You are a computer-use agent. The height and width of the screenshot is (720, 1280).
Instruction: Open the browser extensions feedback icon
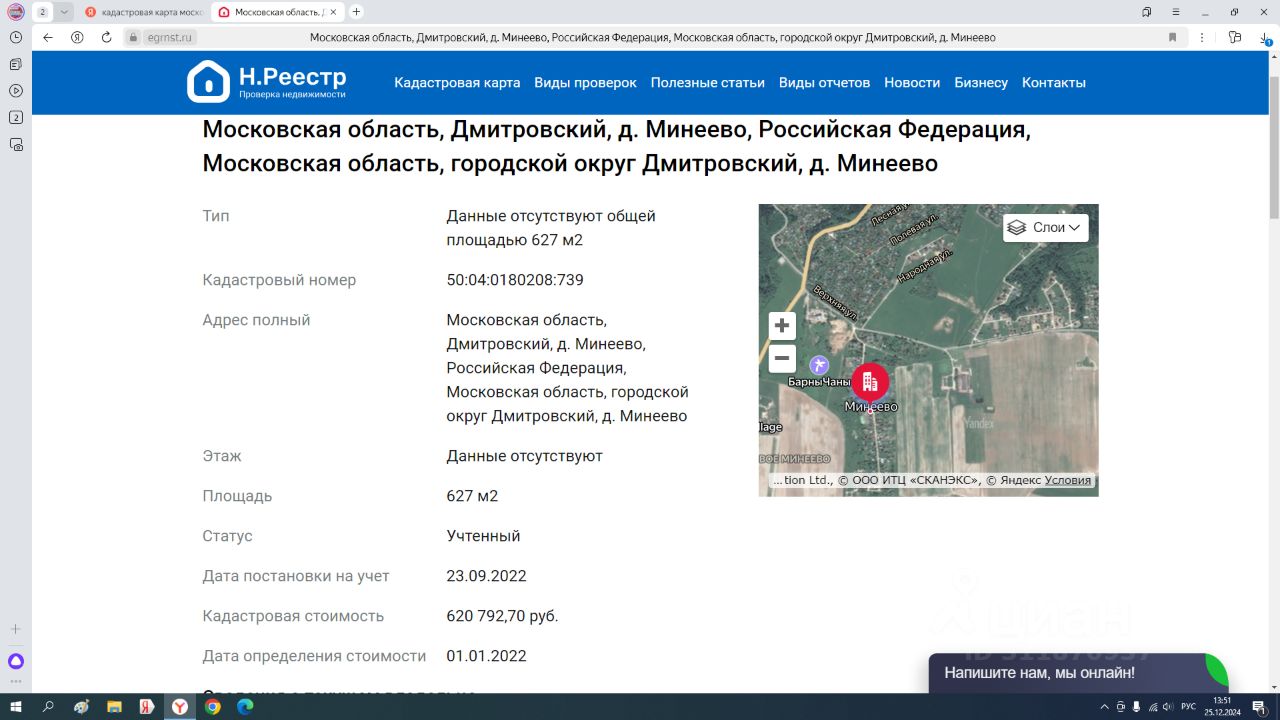tap(1235, 38)
